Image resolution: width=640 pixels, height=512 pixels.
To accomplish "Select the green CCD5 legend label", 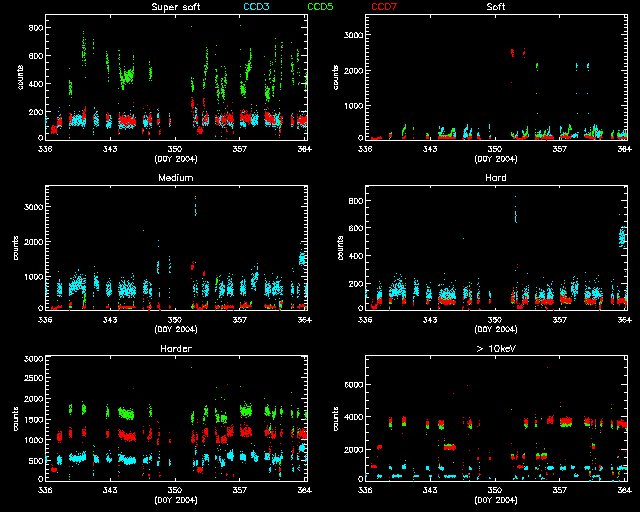I will (320, 7).
